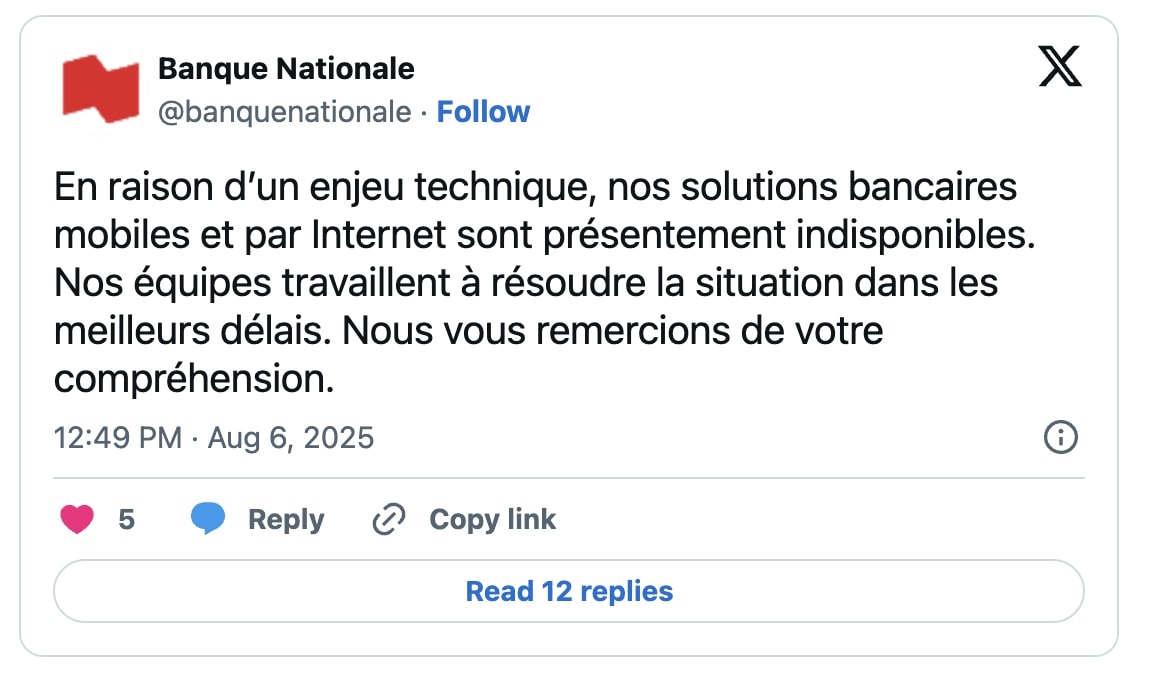This screenshot has width=1158, height=678.
Task: Click the Reply text label
Action: 285,518
